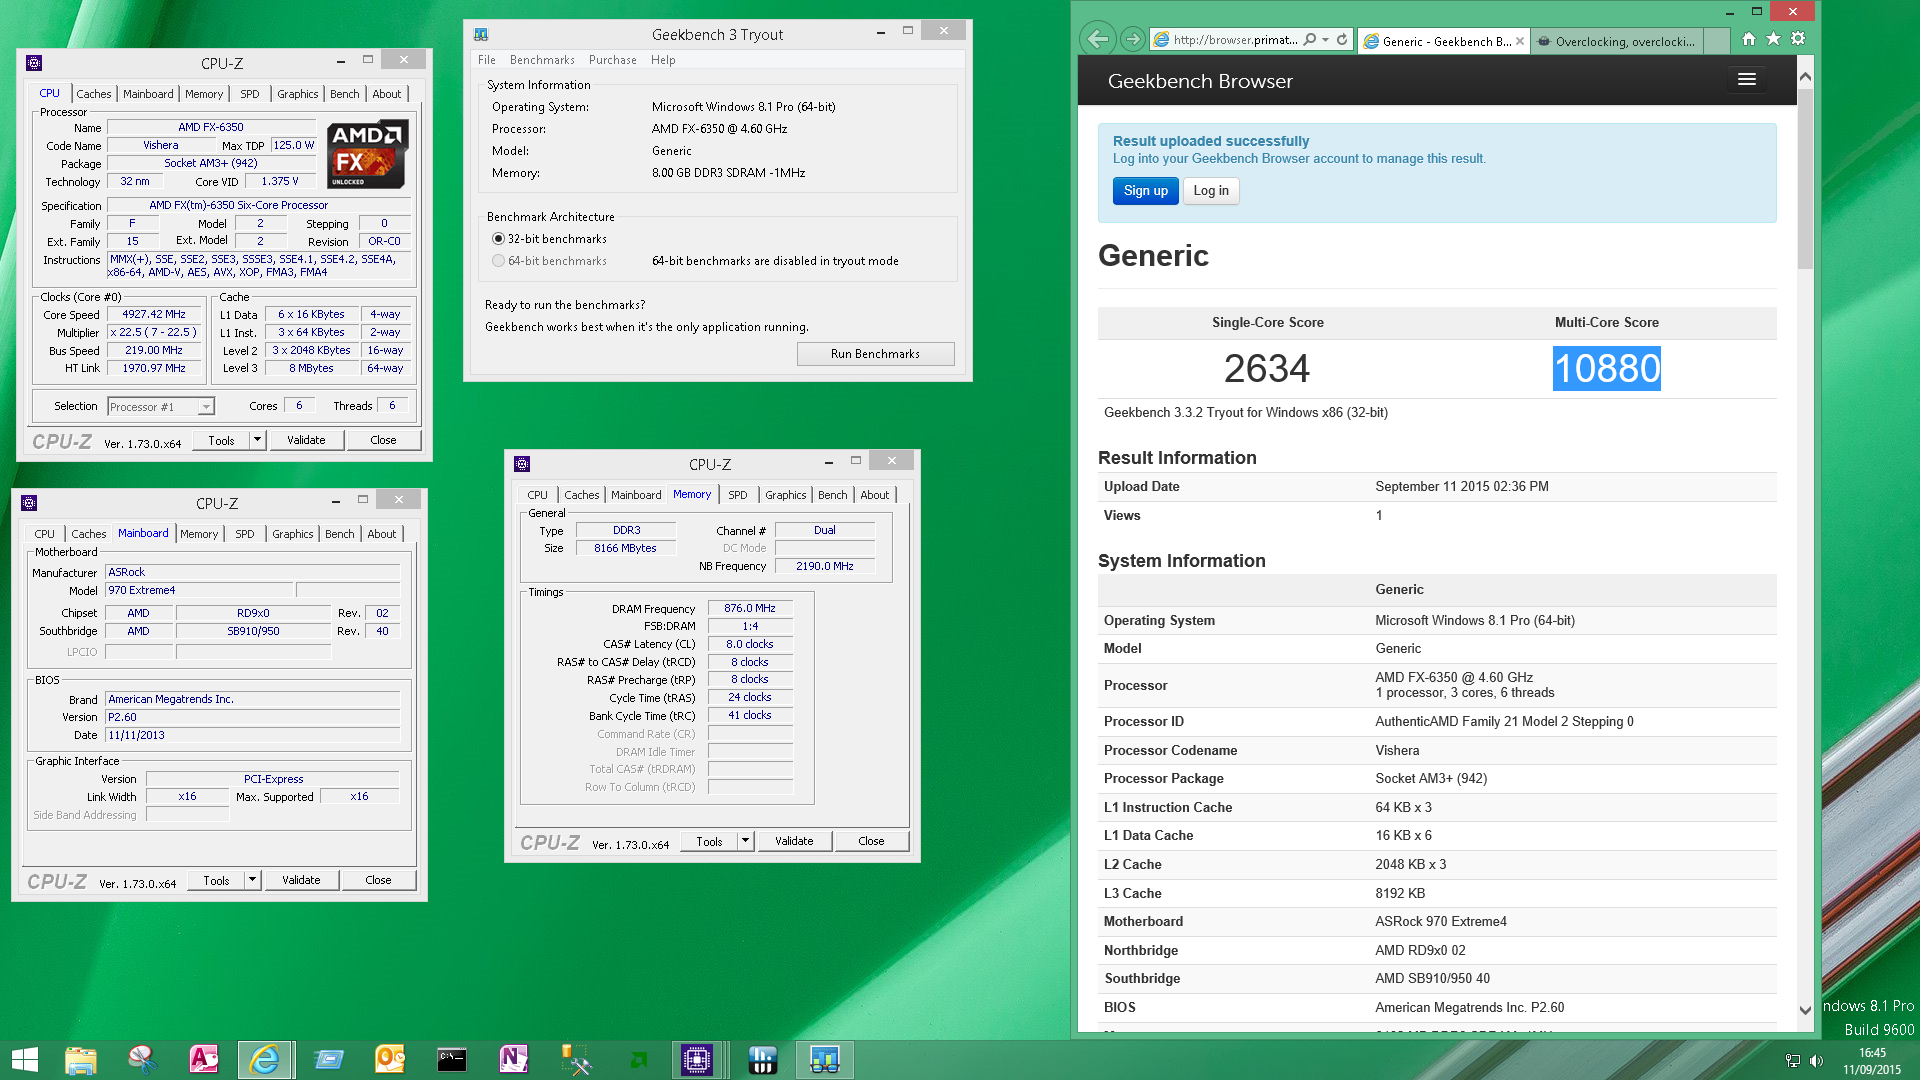This screenshot has width=1920, height=1080.
Task: Open the volume control in system tray
Action: (1816, 1061)
